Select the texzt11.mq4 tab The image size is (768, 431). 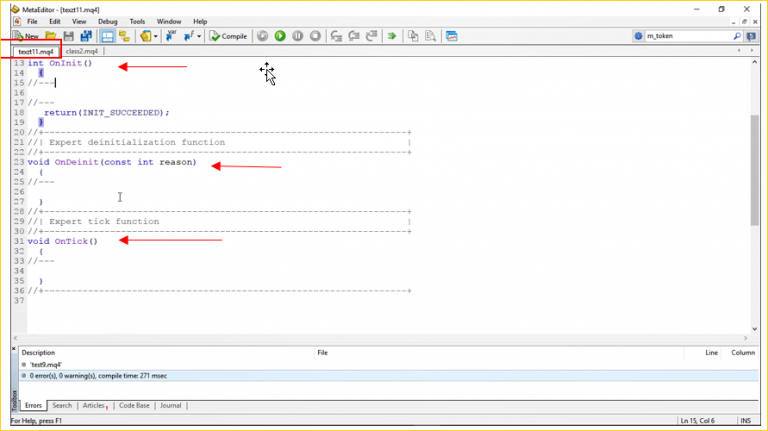[36, 51]
